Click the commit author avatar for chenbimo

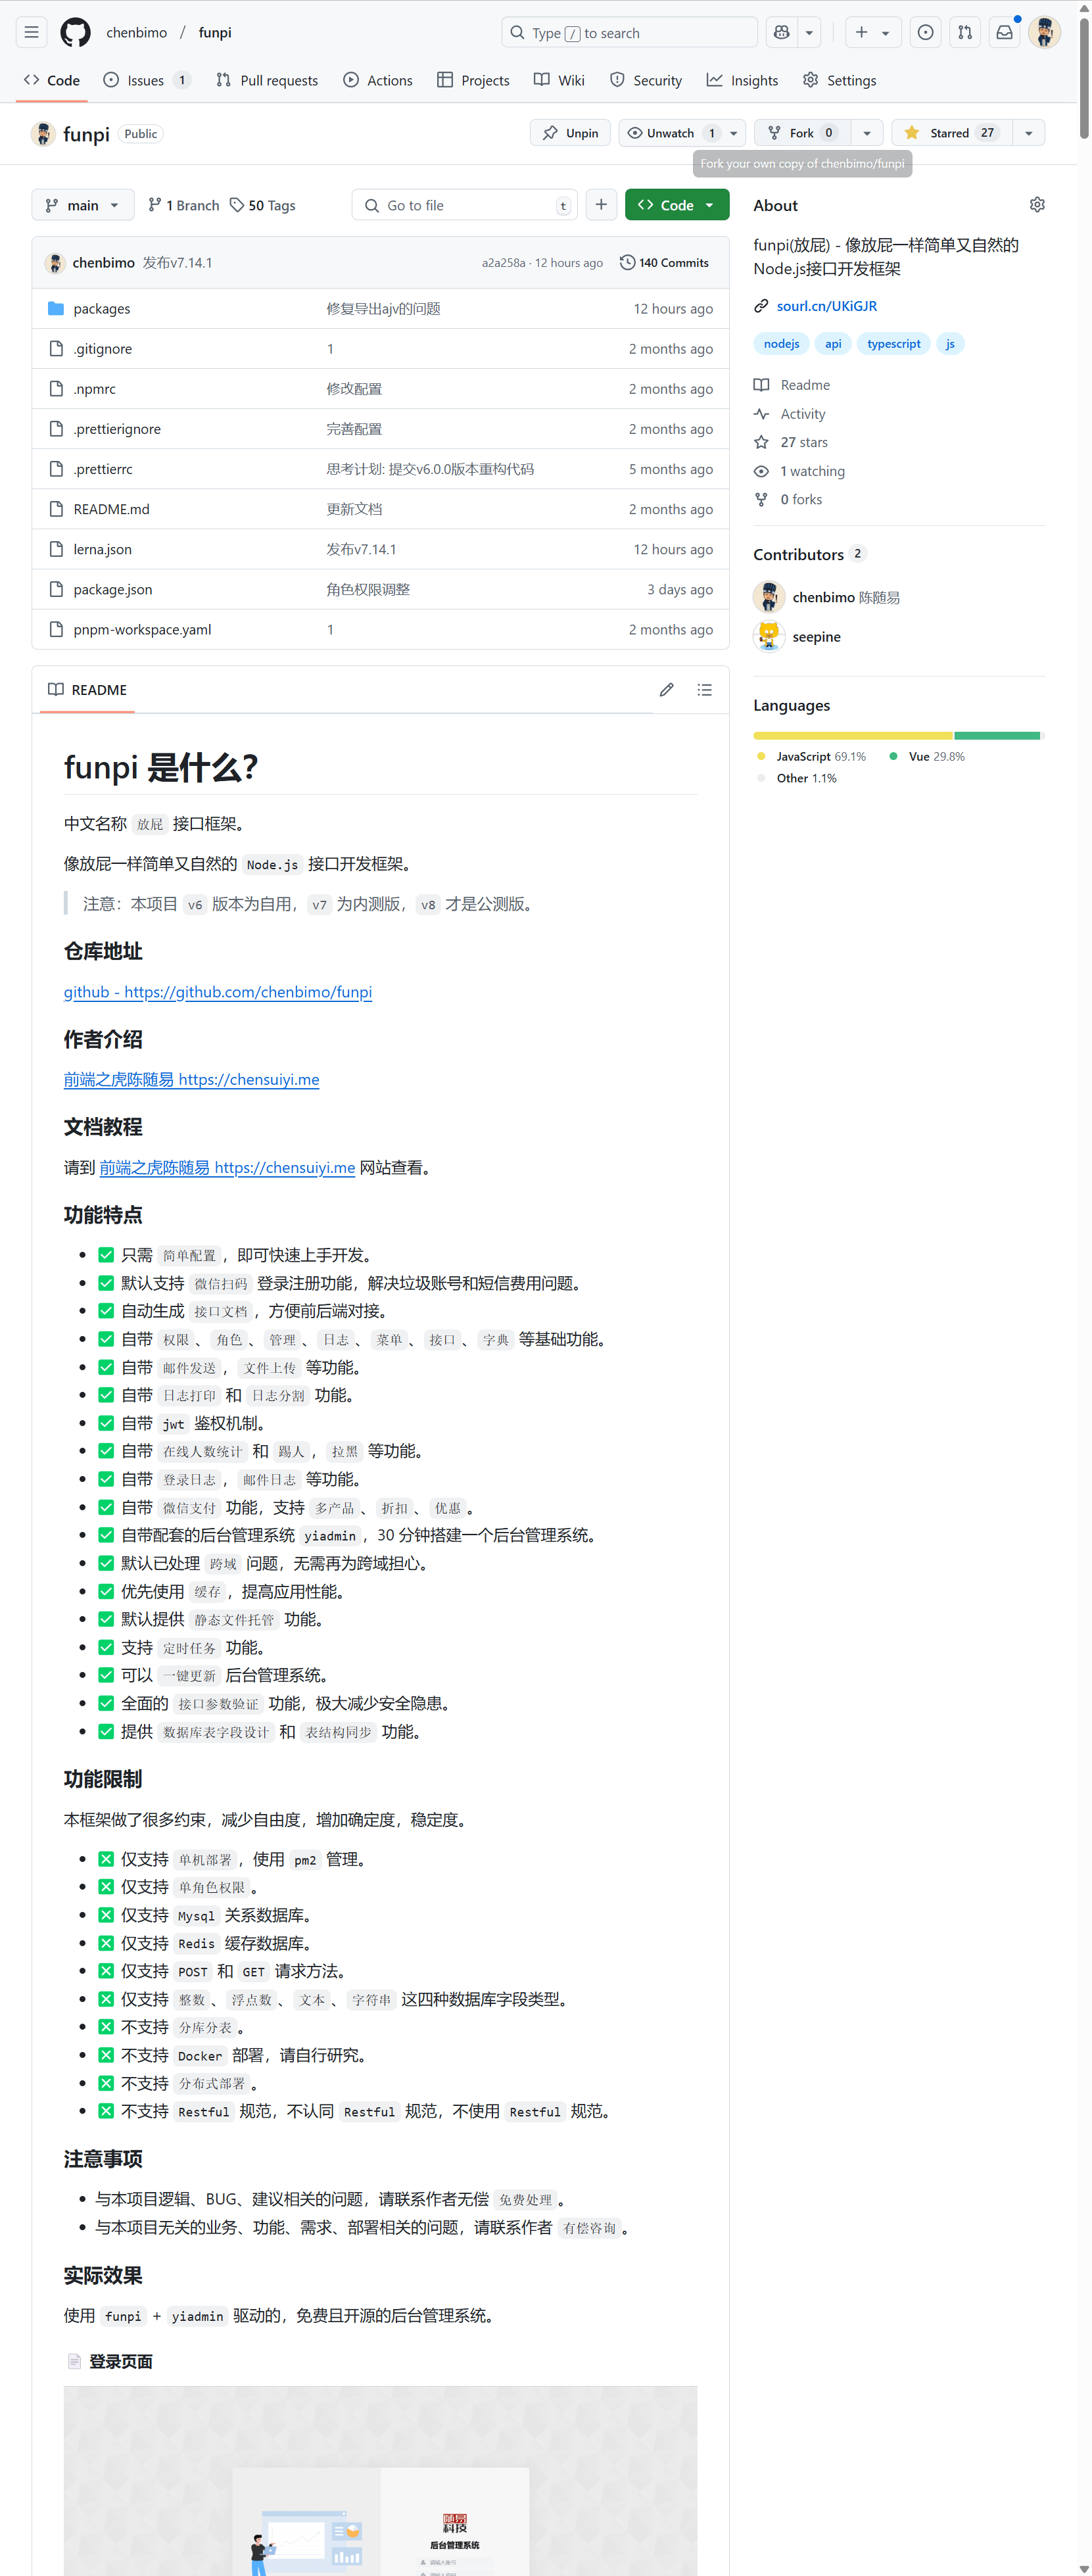[x=55, y=263]
